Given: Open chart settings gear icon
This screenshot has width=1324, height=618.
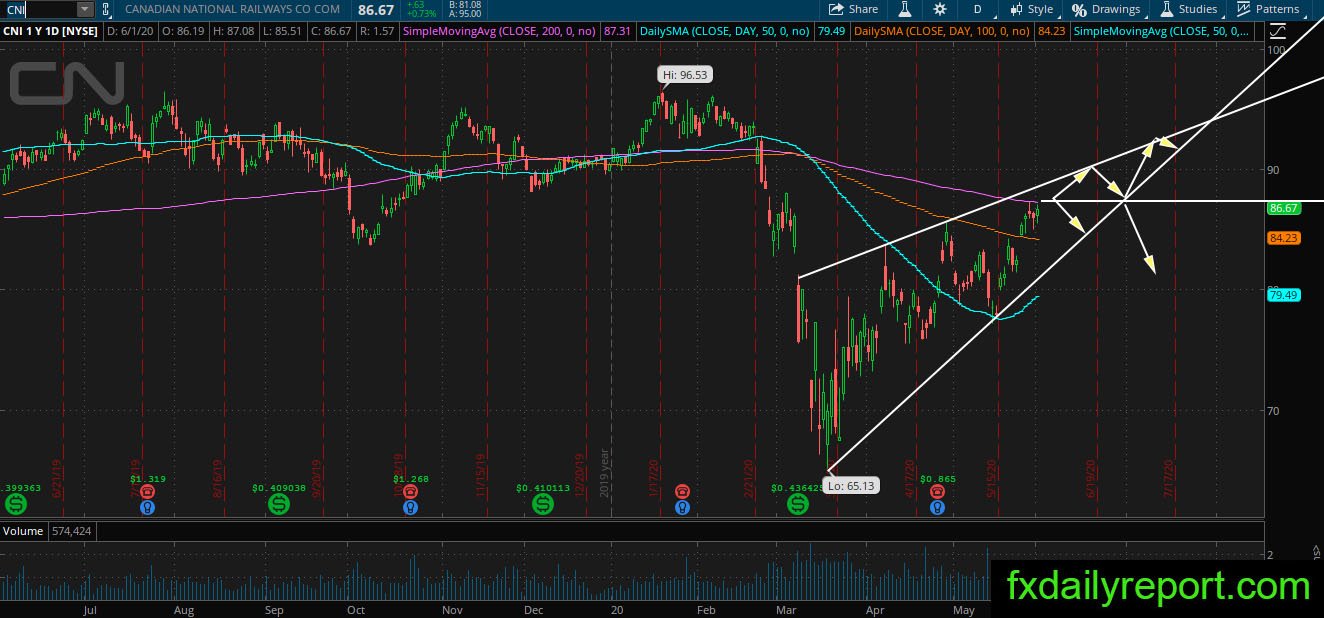Looking at the screenshot, I should pos(939,9).
